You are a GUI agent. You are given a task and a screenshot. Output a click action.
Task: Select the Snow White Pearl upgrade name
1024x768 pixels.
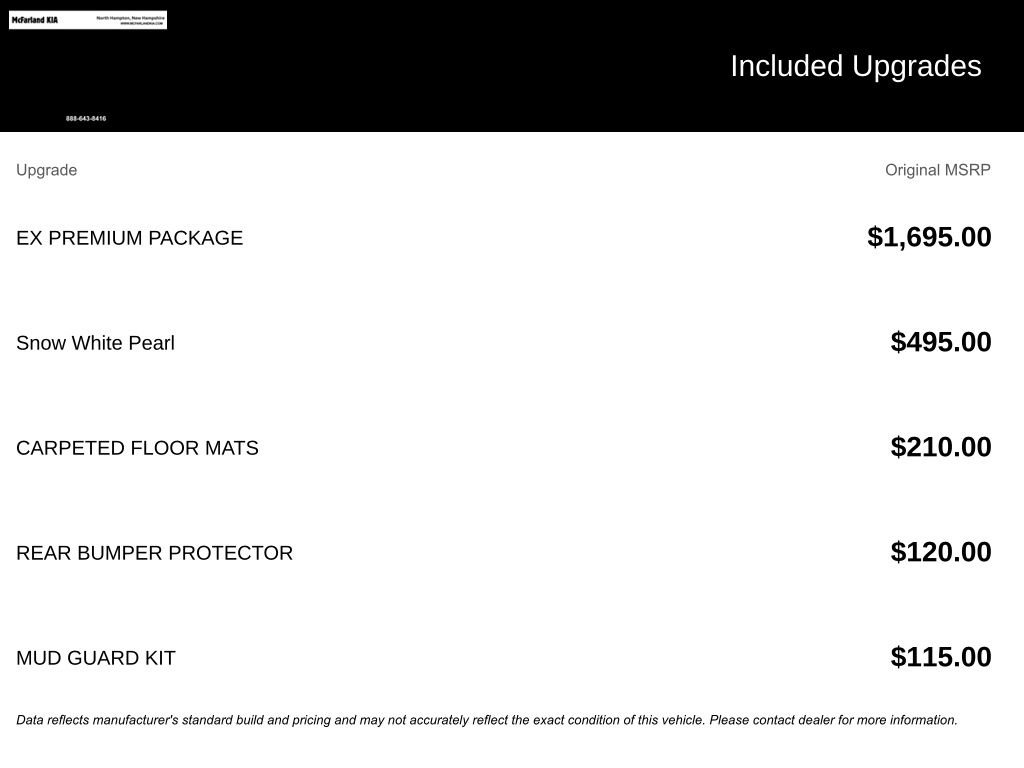[95, 343]
